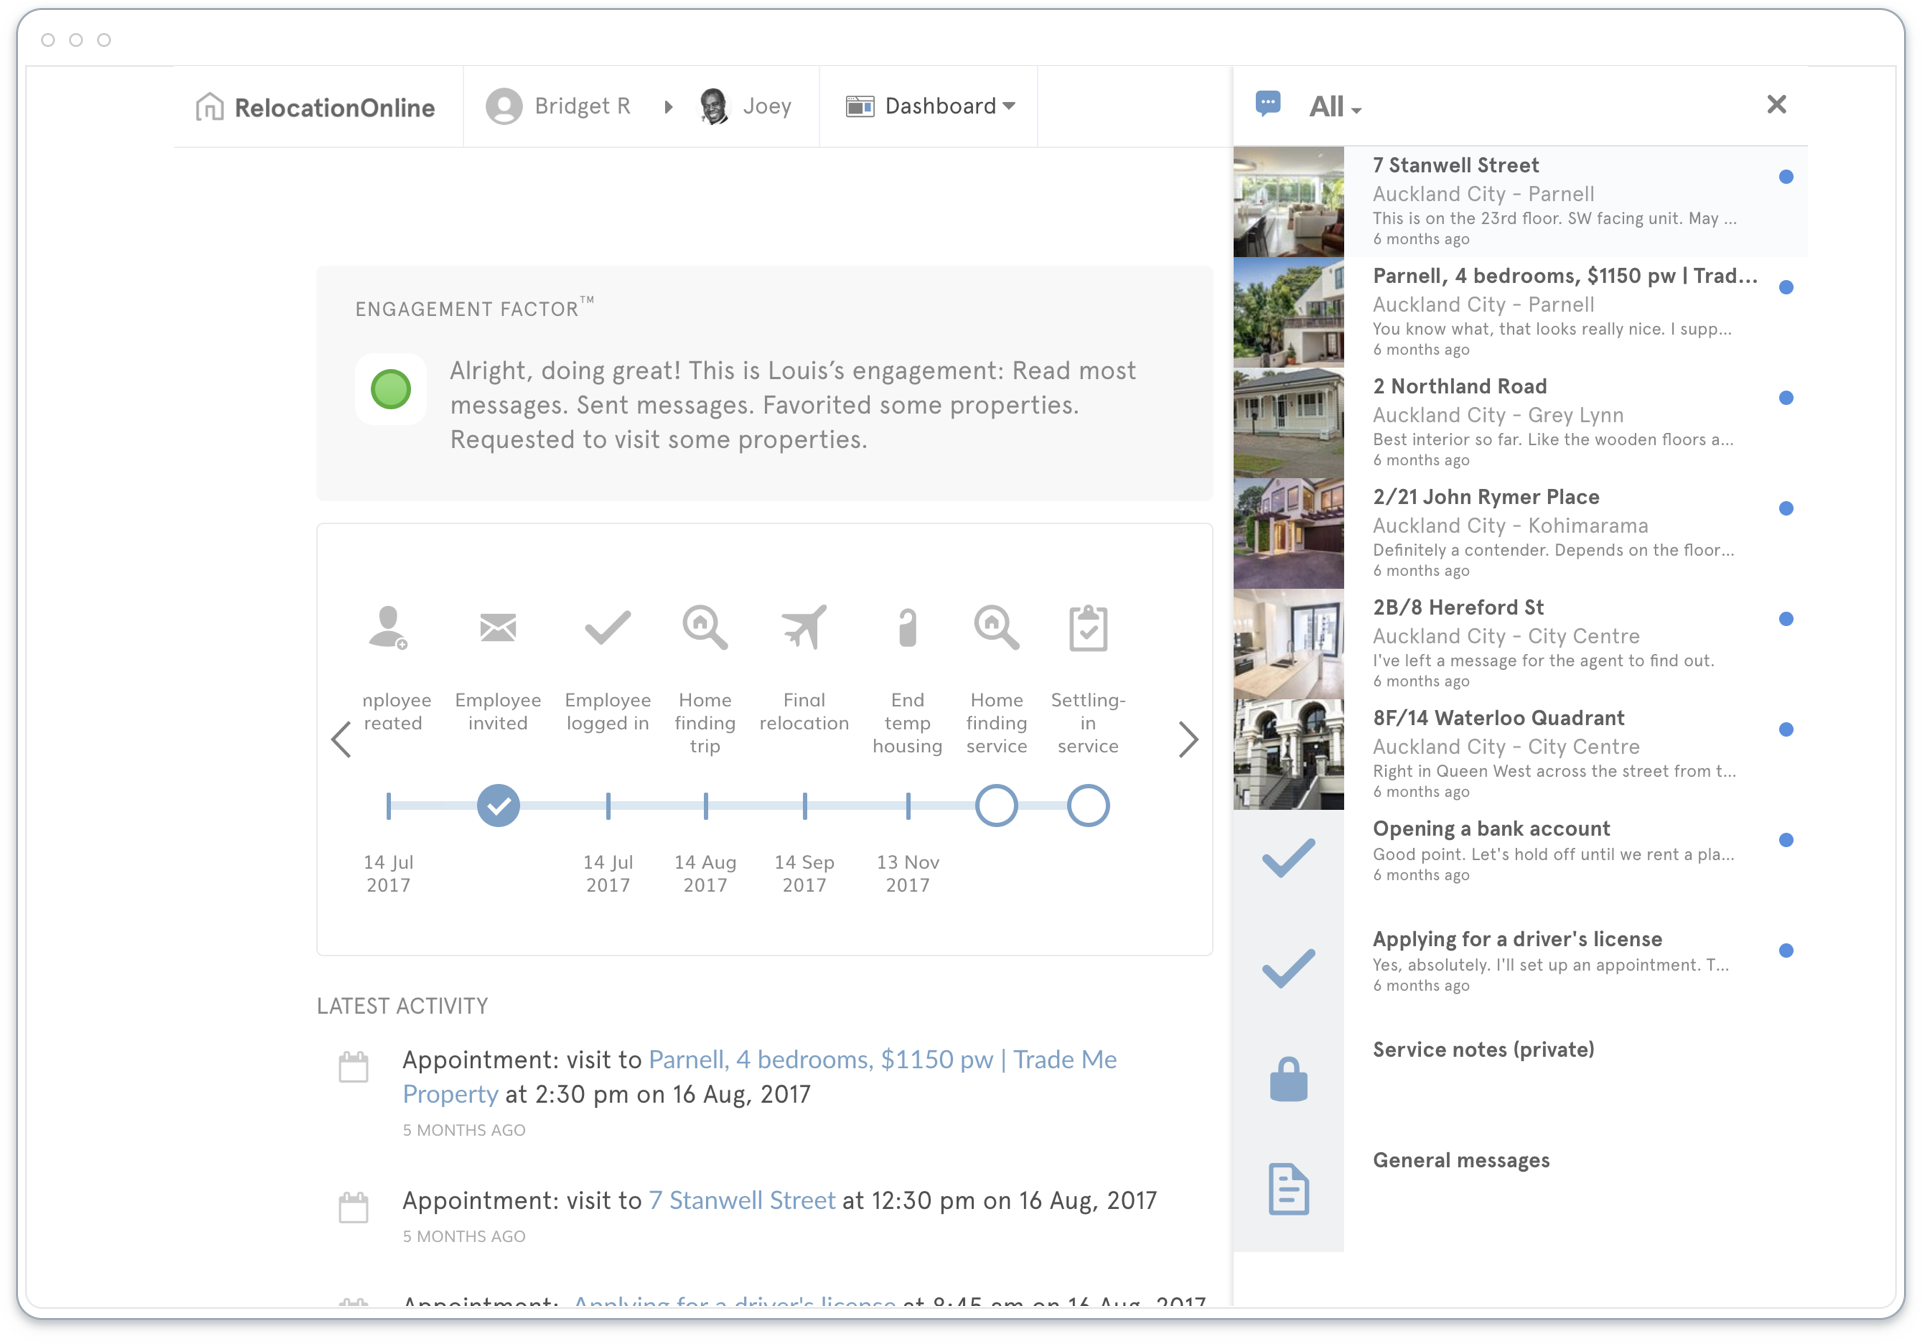Click the green engagement factor status indicator

(393, 387)
